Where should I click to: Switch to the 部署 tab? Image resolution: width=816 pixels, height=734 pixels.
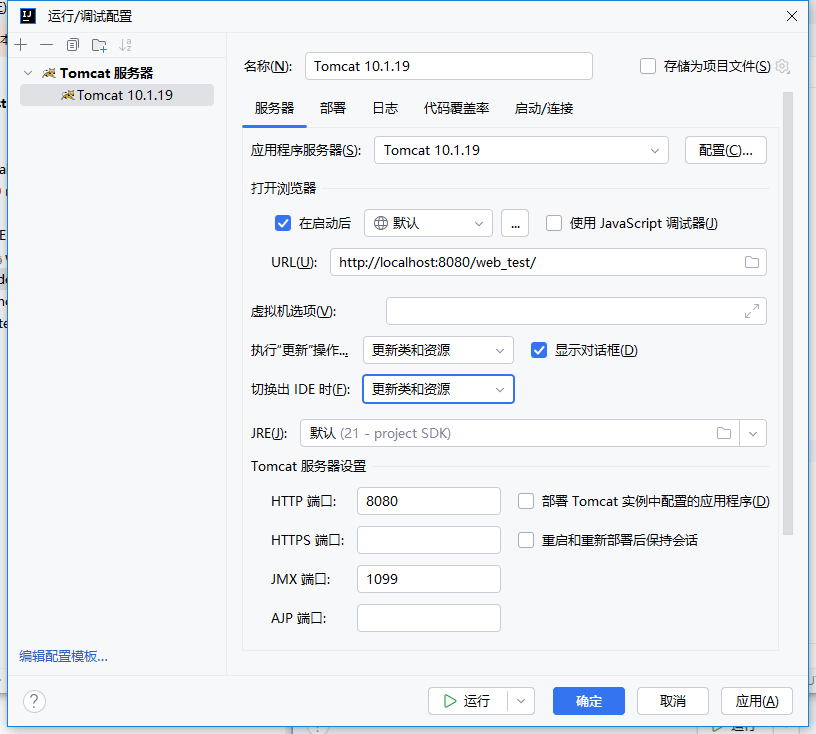pyautogui.click(x=333, y=108)
